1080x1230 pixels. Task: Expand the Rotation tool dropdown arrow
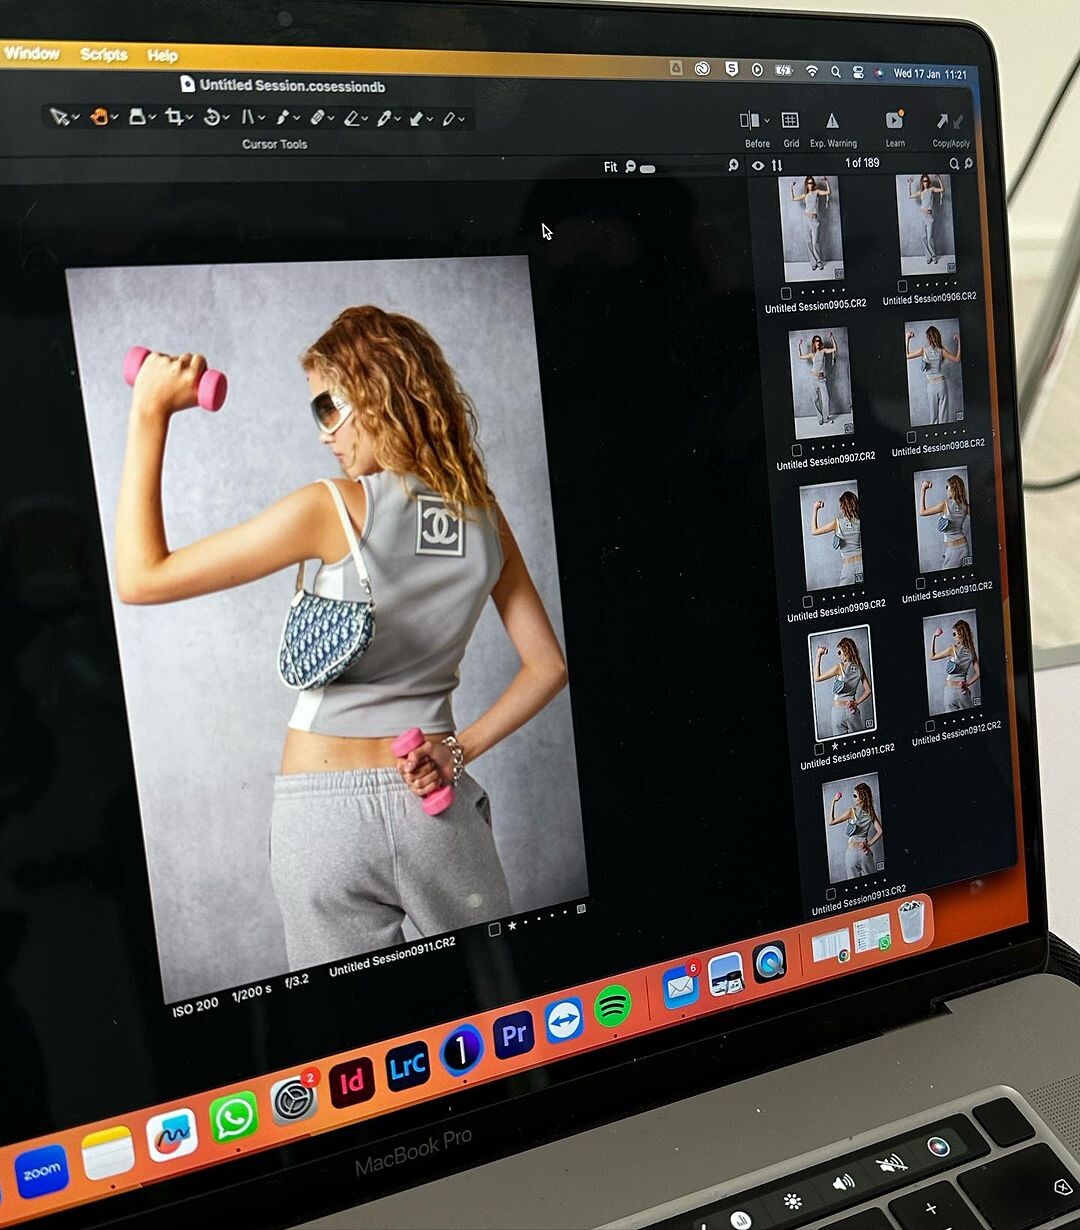click(x=227, y=119)
